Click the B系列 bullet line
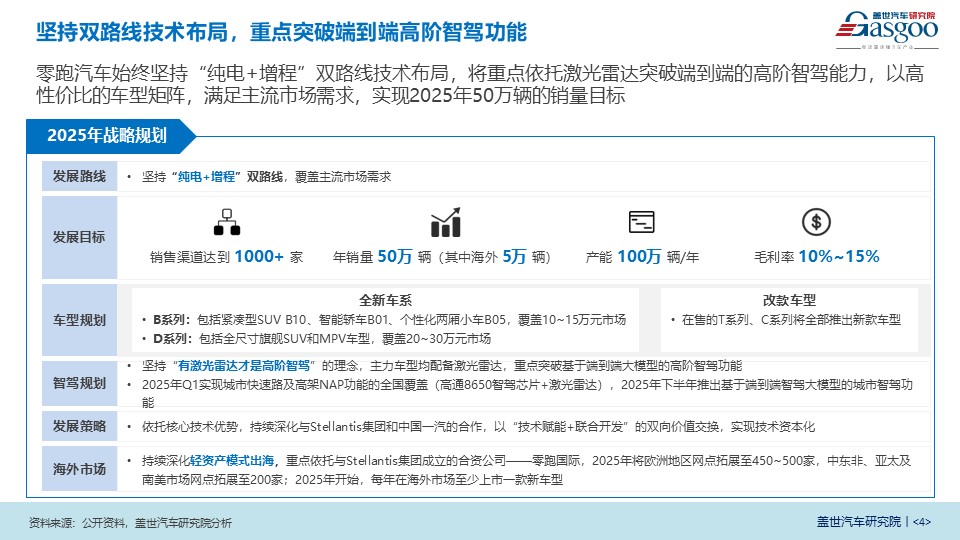The width and height of the screenshot is (960, 540). (384, 320)
